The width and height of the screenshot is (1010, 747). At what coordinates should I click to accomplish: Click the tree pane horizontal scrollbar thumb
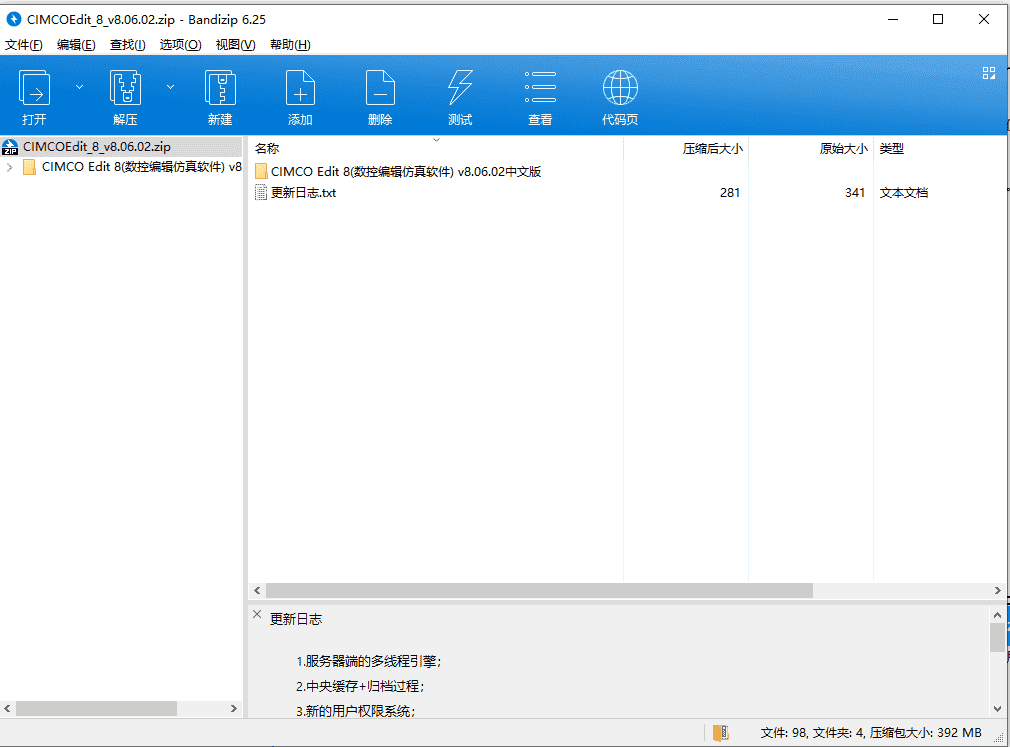97,708
